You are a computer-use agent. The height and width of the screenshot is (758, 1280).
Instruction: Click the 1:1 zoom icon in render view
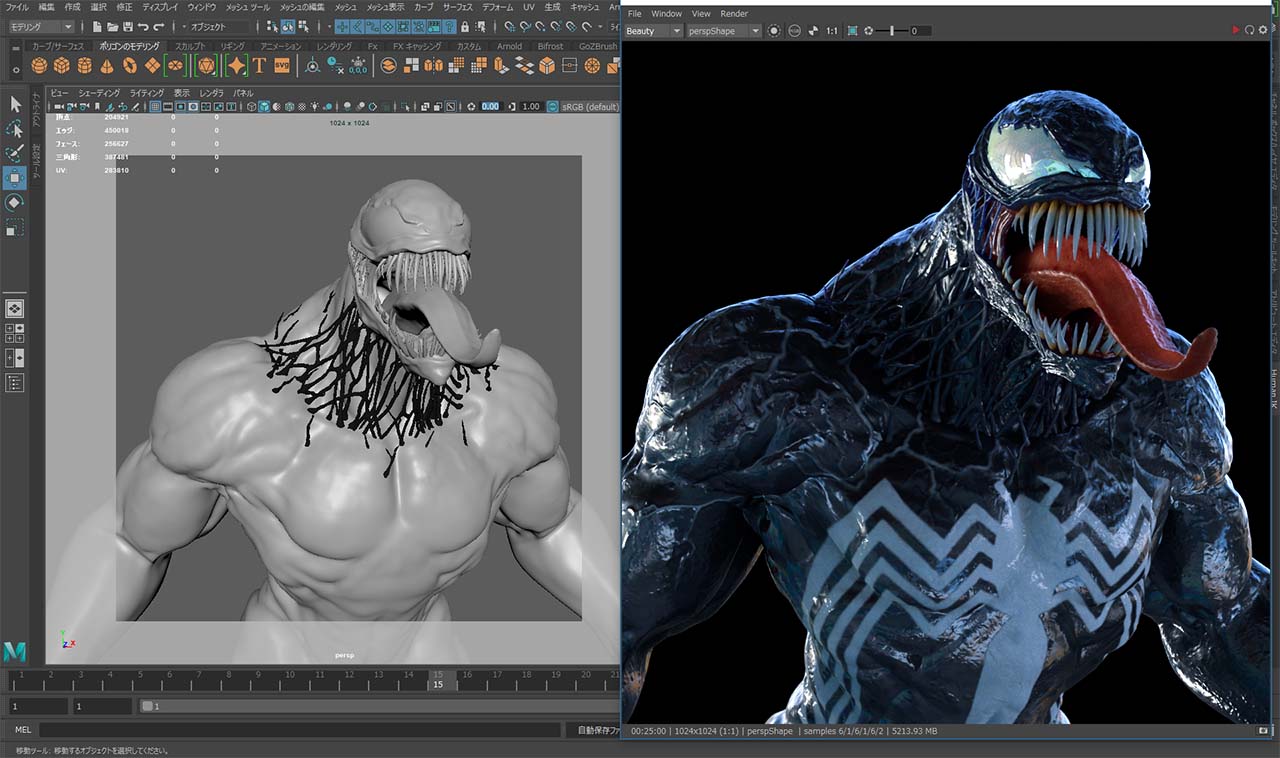click(832, 31)
